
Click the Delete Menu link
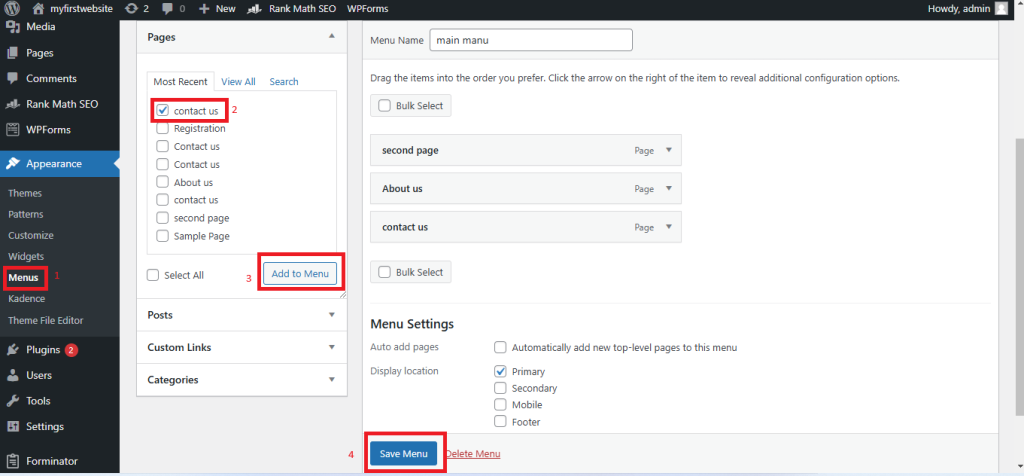click(x=473, y=454)
